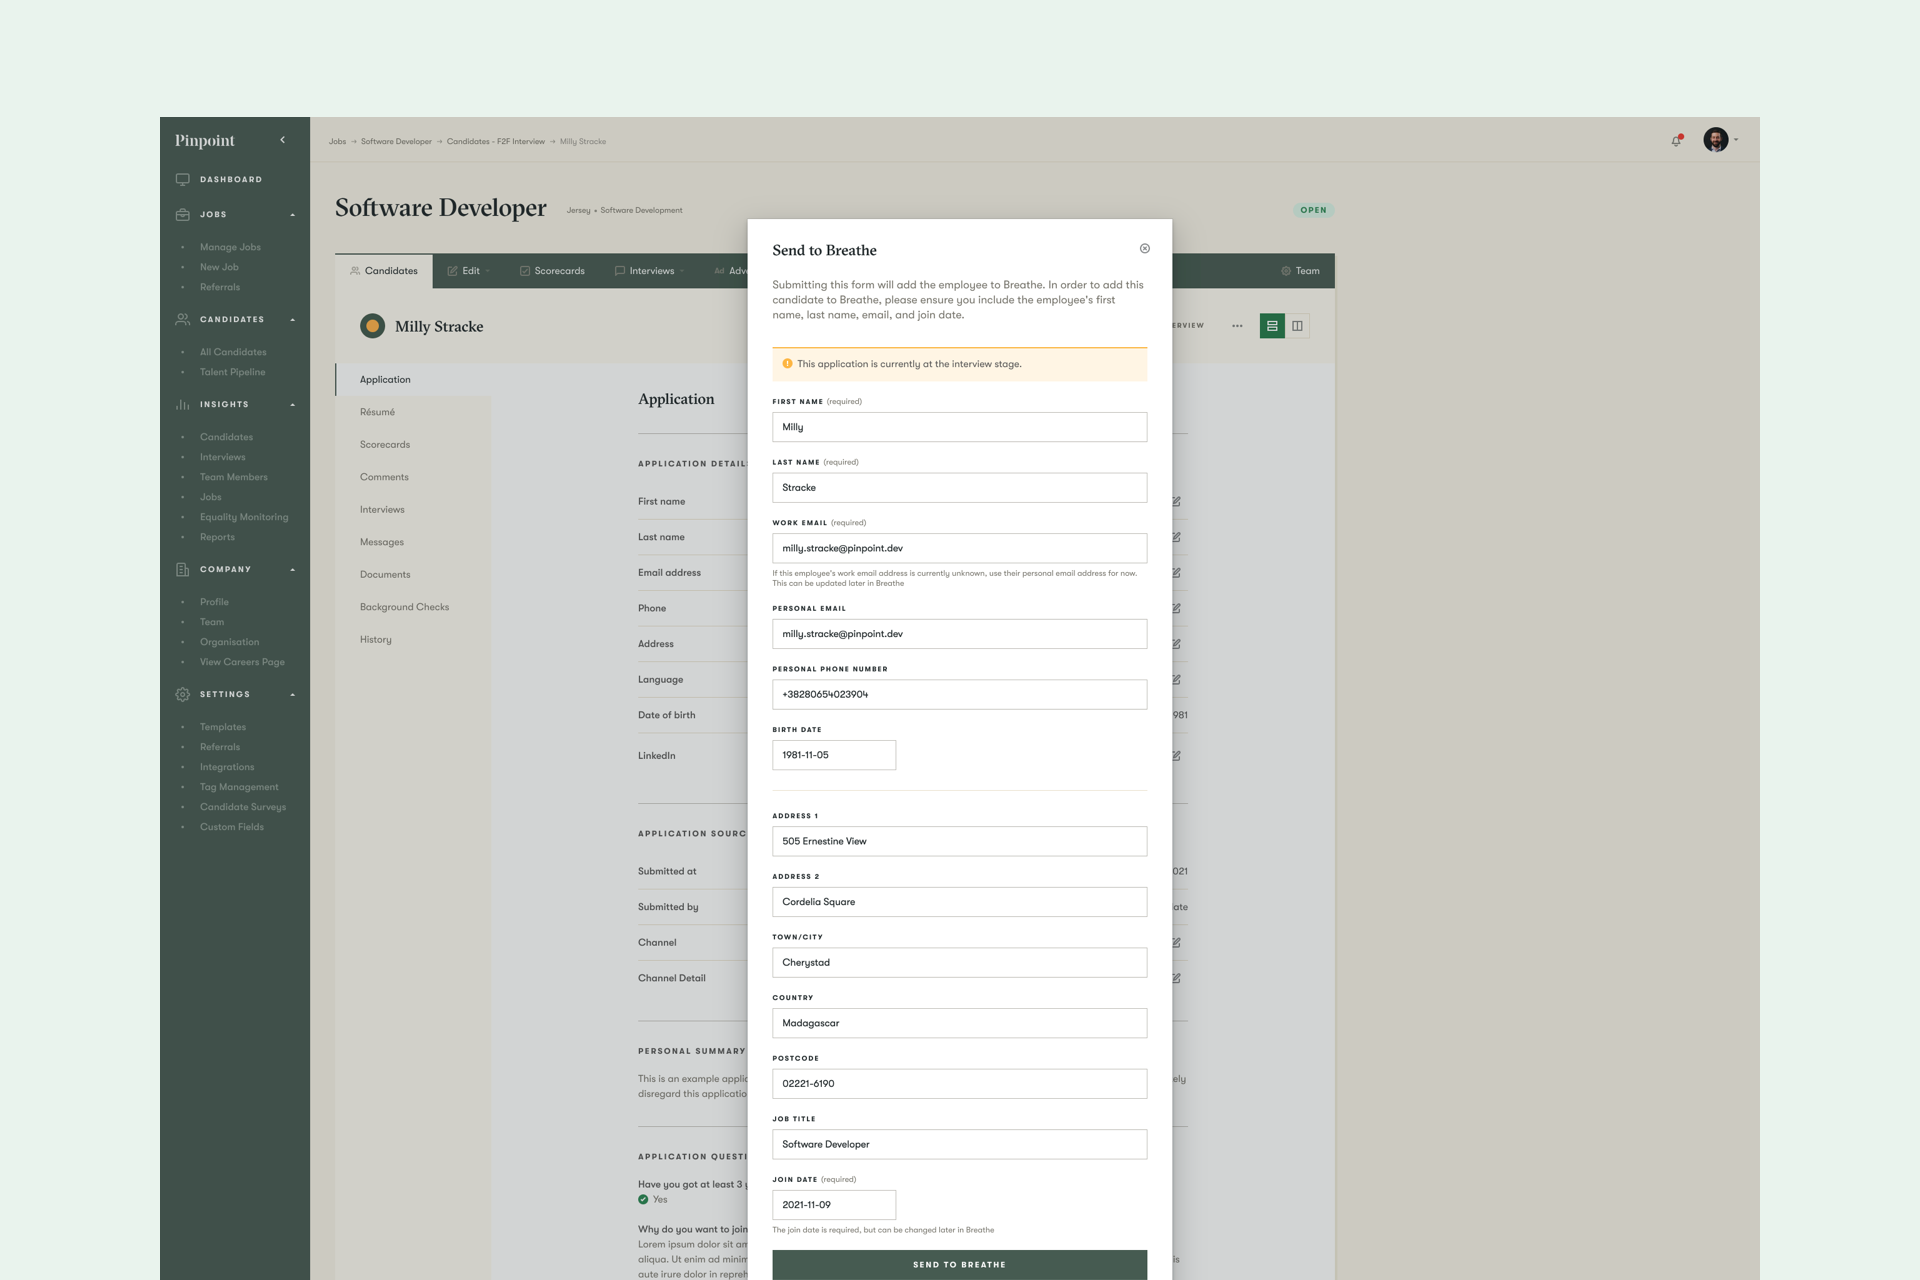Open Scorecards via its checkbox icon
The width and height of the screenshot is (1920, 1280).
point(524,270)
